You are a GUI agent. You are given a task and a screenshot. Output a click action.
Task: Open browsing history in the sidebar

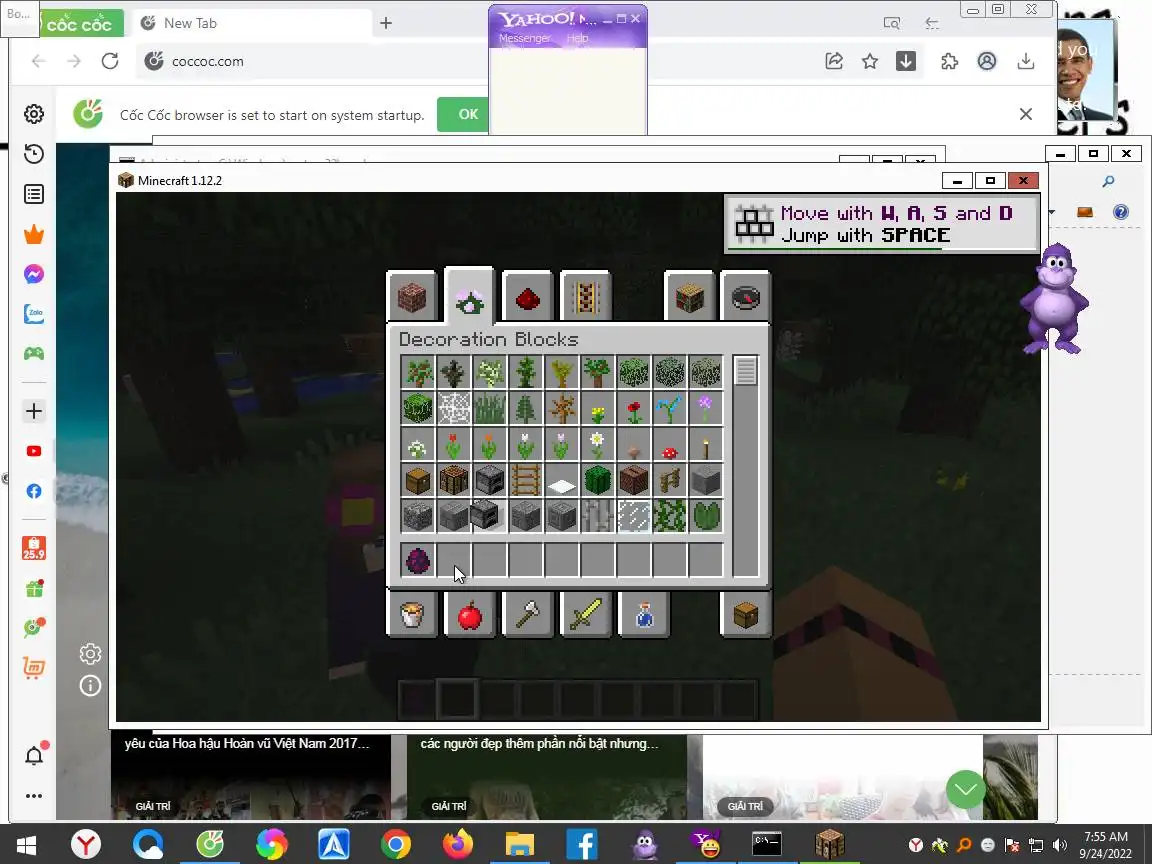(x=34, y=154)
